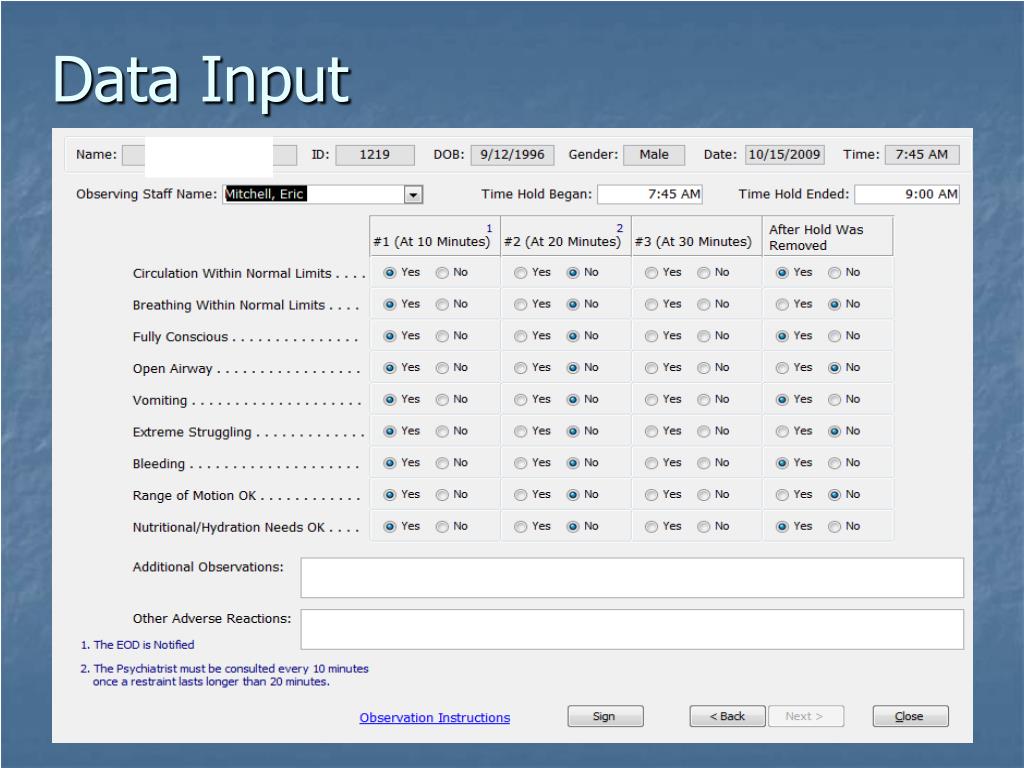Click the 'The EOD is Notified' note
Screen dimensions: 1024x768
137,645
